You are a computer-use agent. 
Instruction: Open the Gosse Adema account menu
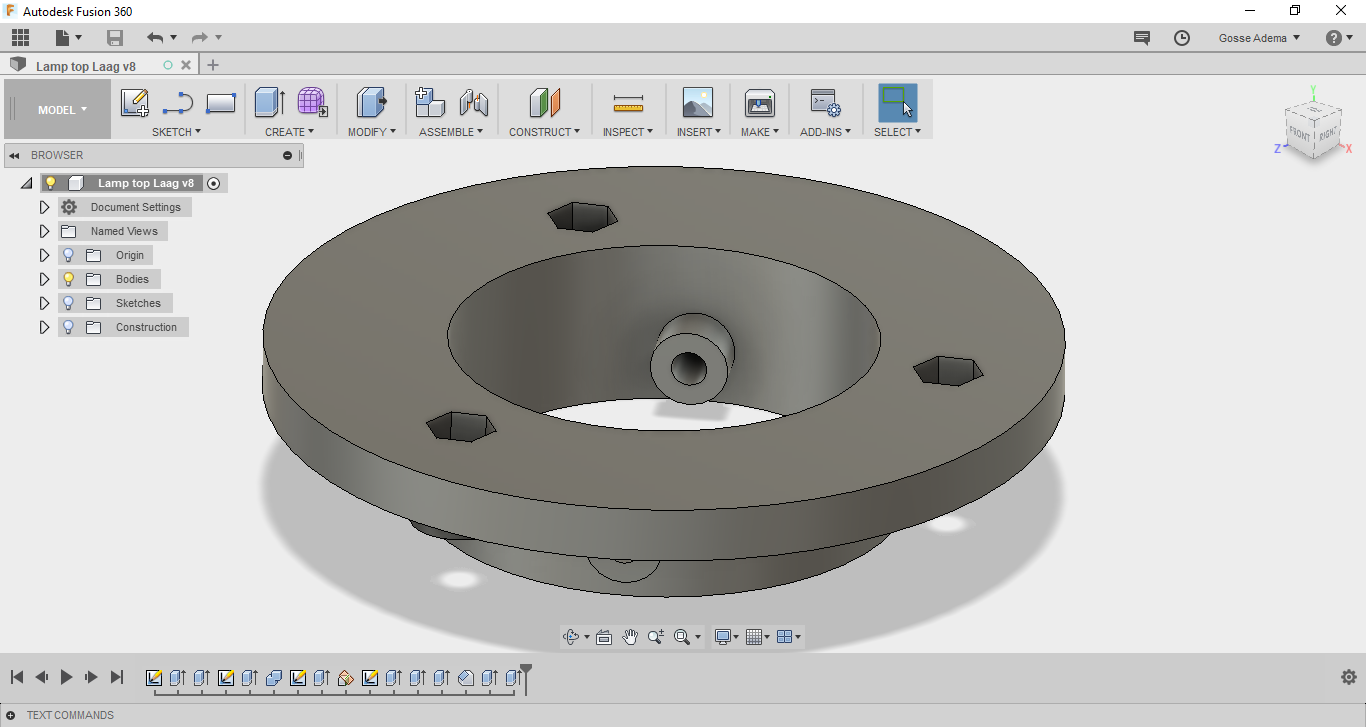(x=1259, y=38)
